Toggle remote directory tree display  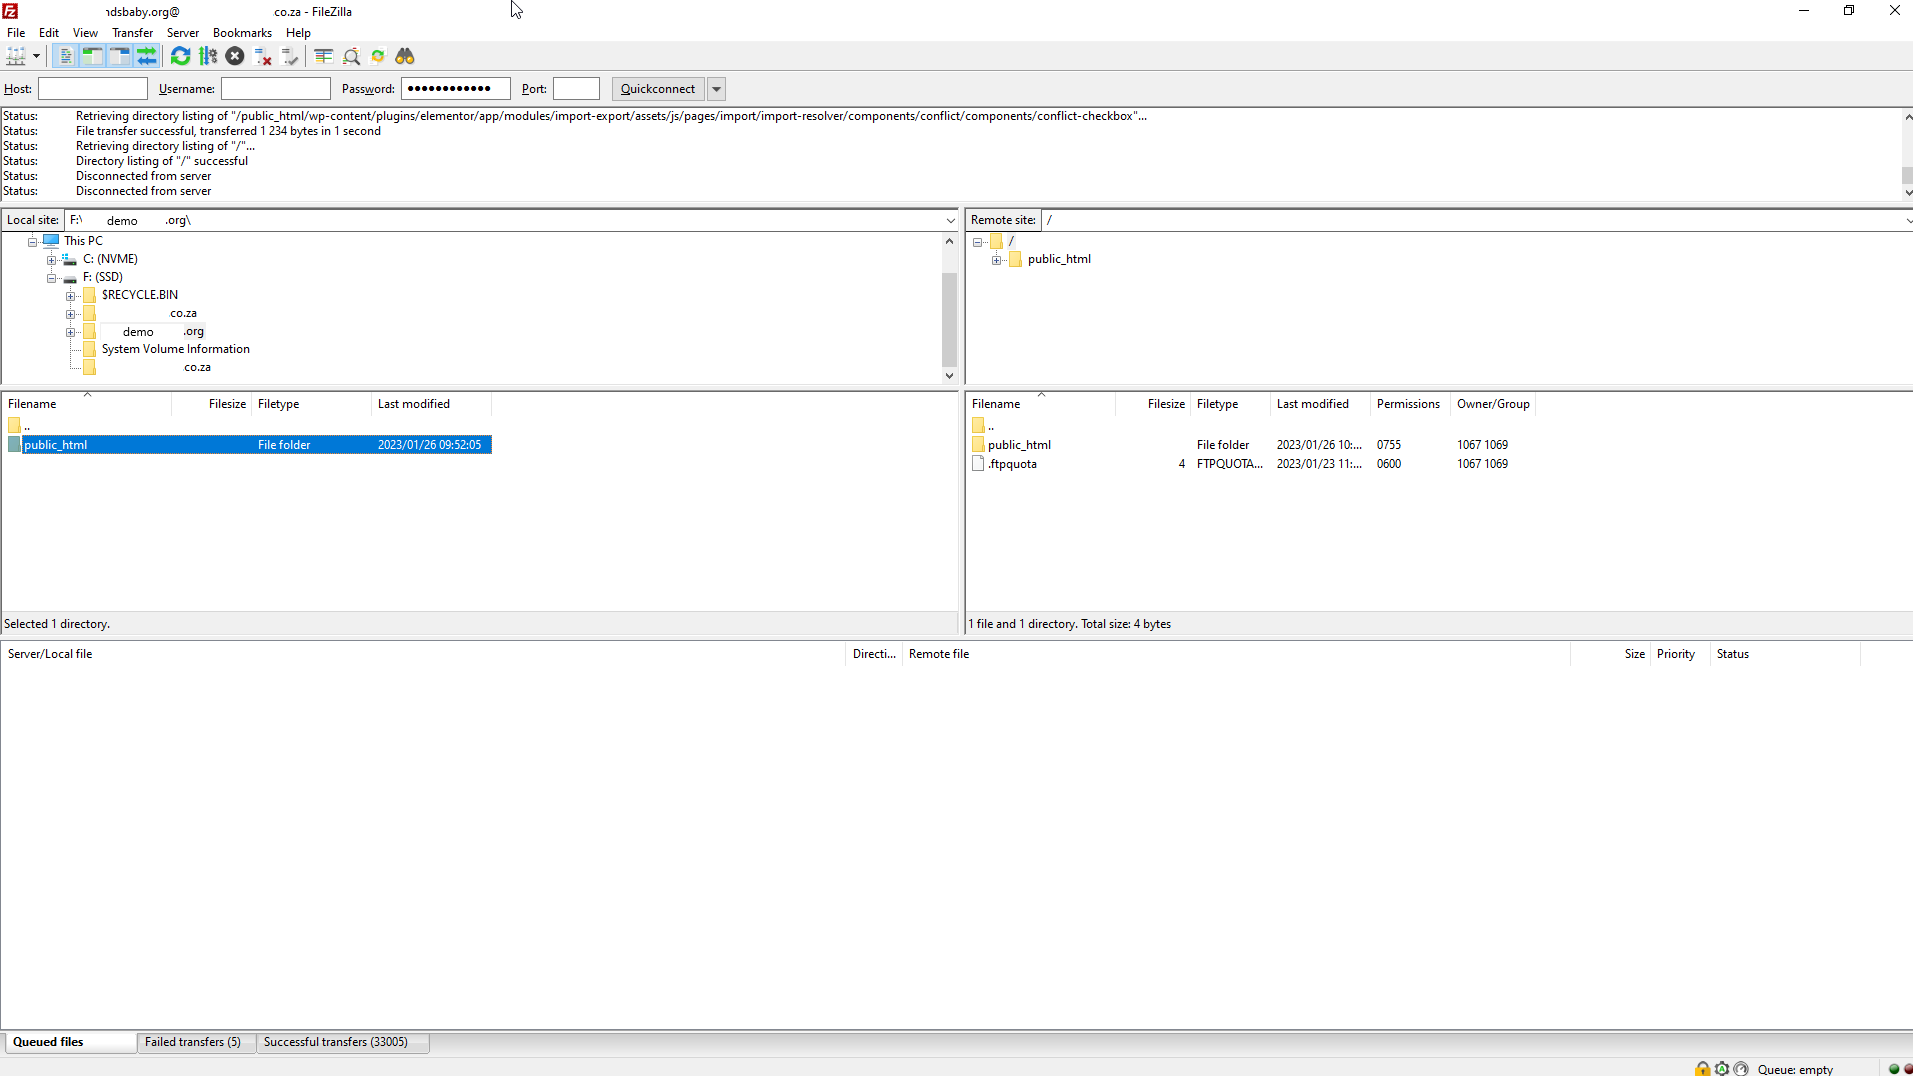point(119,56)
